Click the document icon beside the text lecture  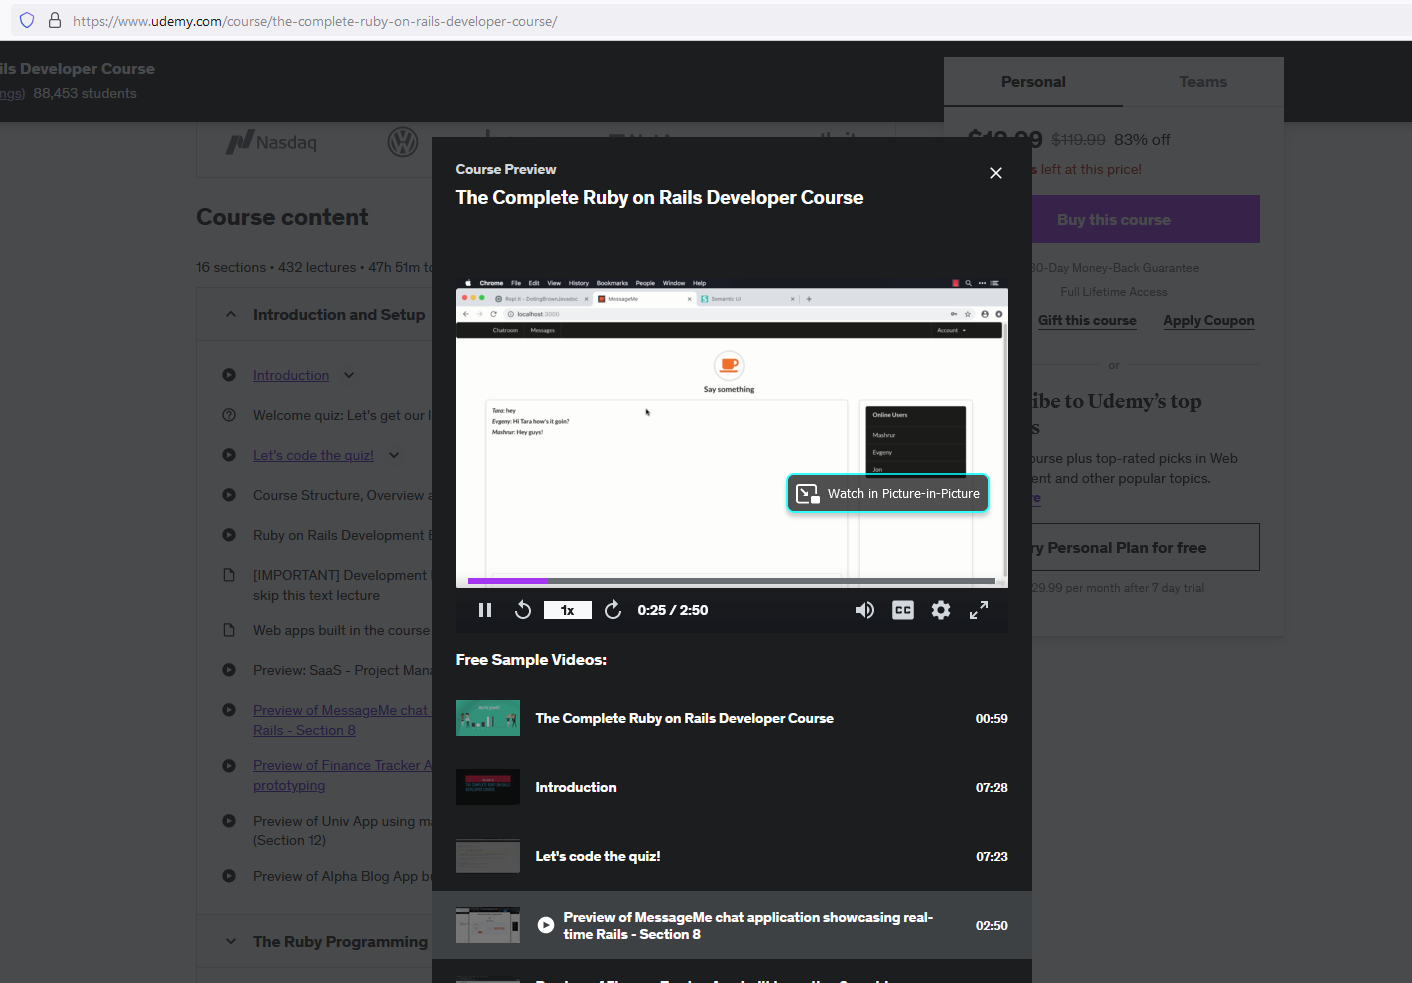(228, 575)
